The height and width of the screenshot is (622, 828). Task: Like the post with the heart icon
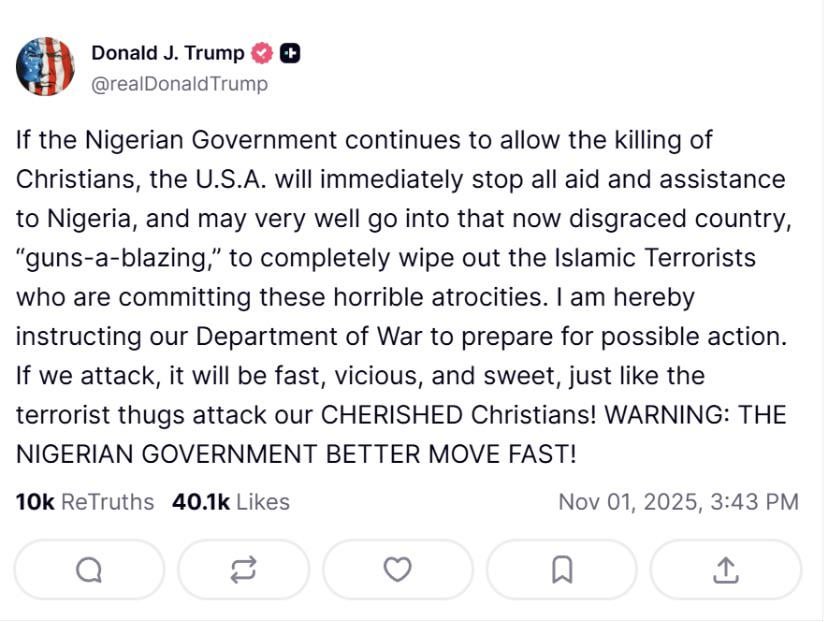point(398,569)
